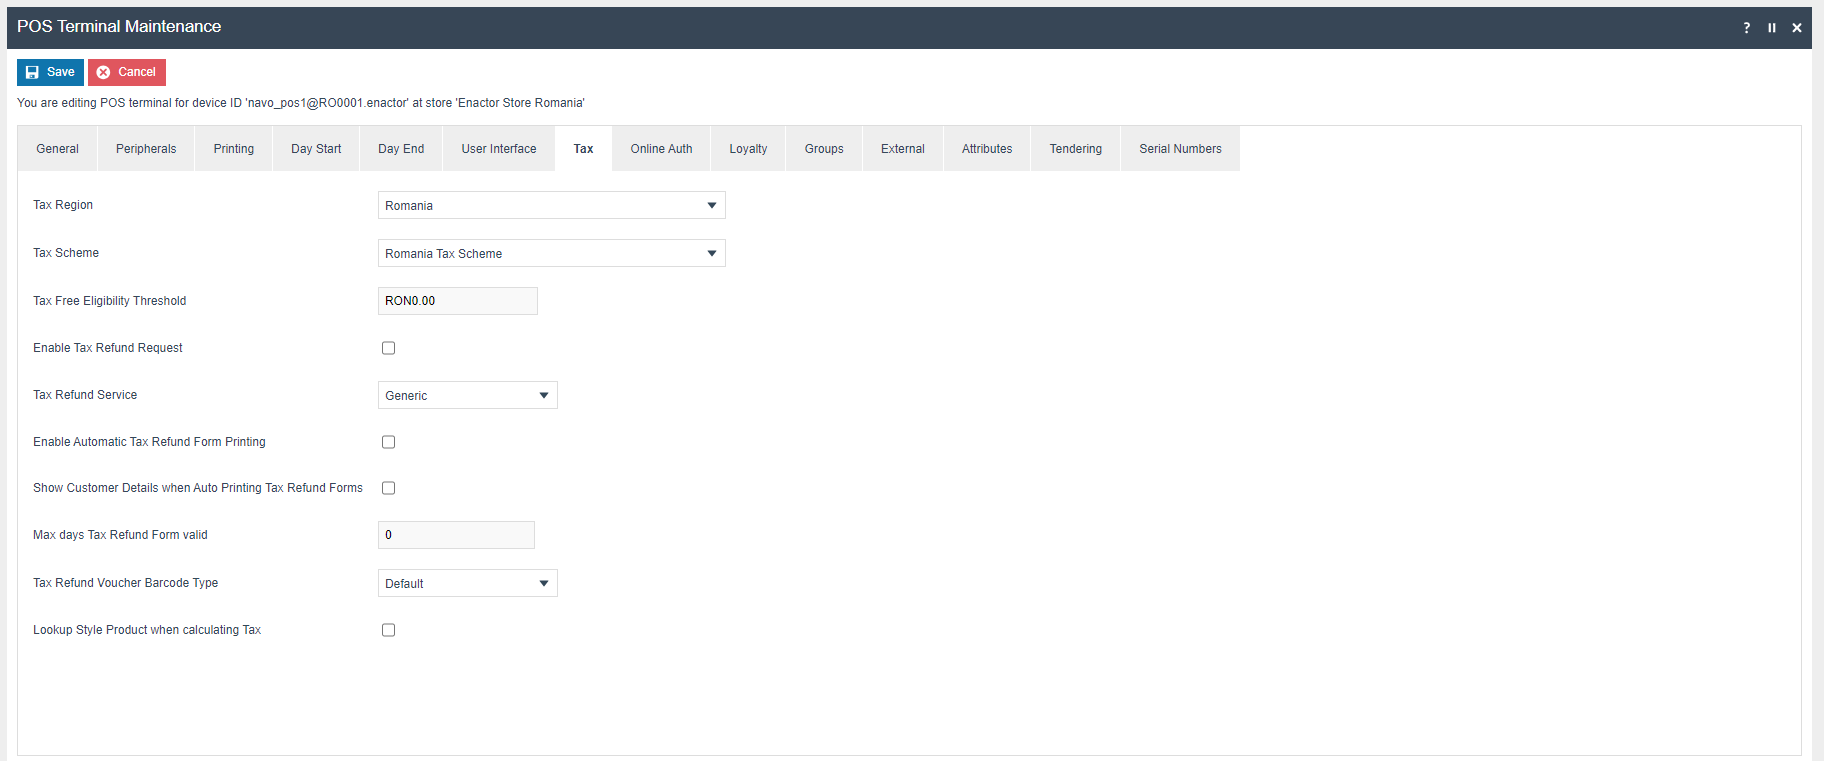Image resolution: width=1824 pixels, height=761 pixels.
Task: Click the Max days Tax Refund Form field
Action: (x=456, y=535)
